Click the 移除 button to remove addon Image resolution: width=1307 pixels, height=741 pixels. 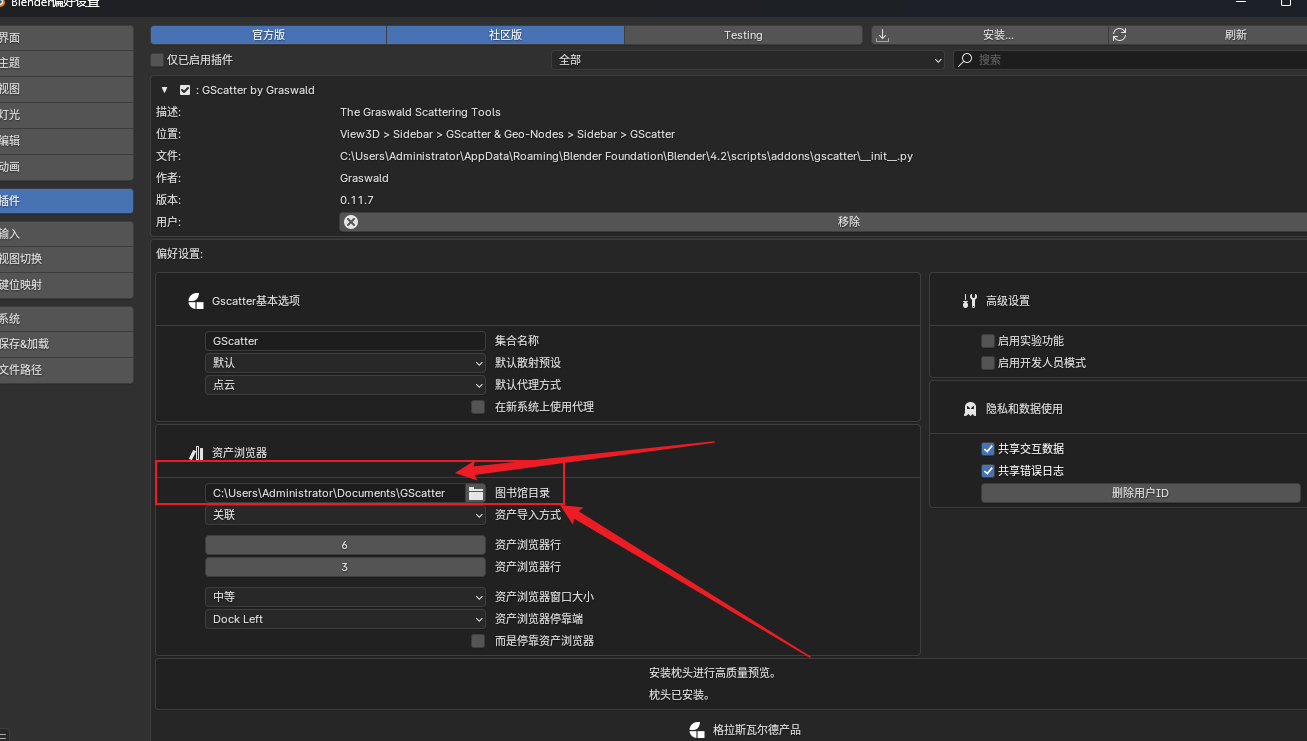pos(823,222)
